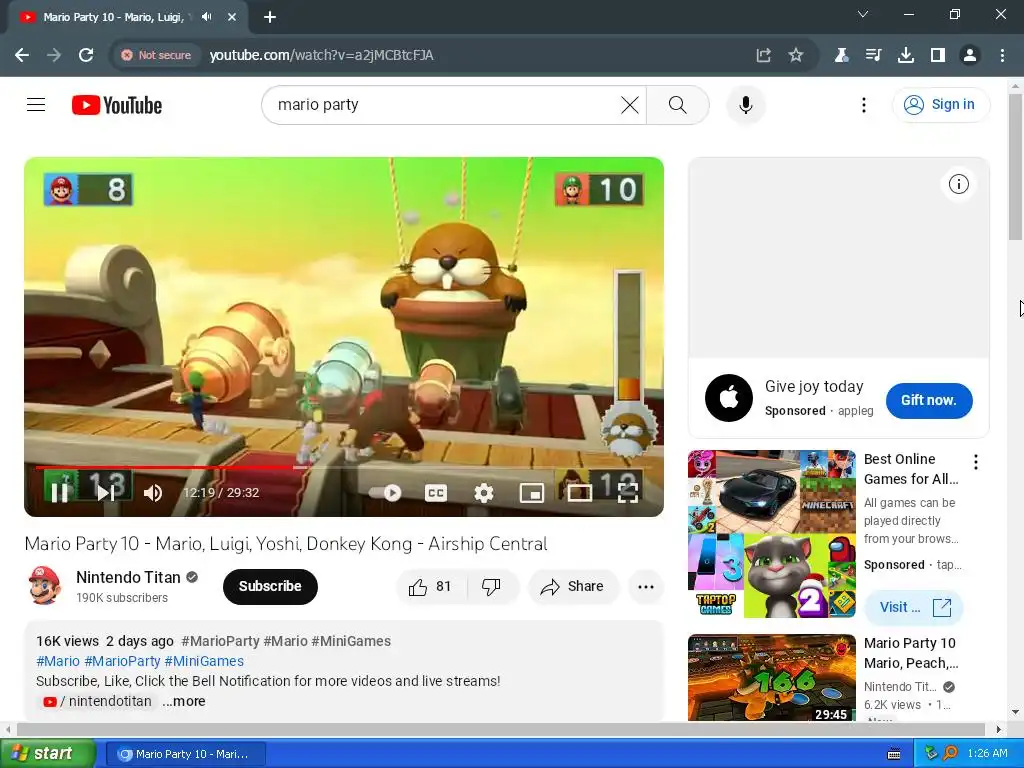The height and width of the screenshot is (768, 1024).
Task: Start voice search with microphone
Action: pyautogui.click(x=745, y=104)
